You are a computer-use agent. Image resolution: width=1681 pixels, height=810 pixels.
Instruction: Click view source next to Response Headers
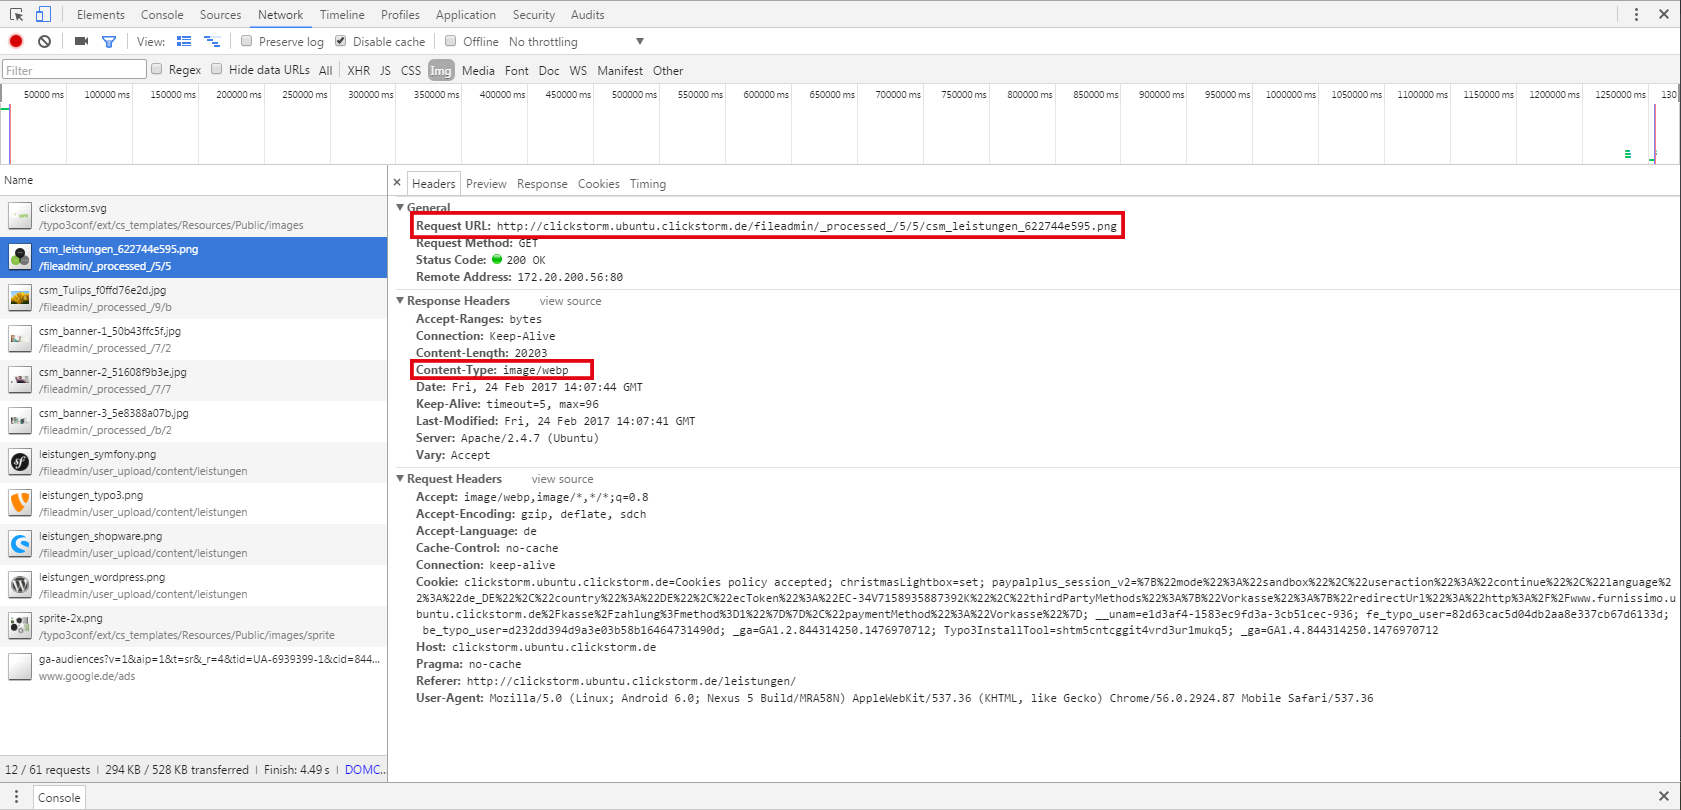(x=570, y=301)
